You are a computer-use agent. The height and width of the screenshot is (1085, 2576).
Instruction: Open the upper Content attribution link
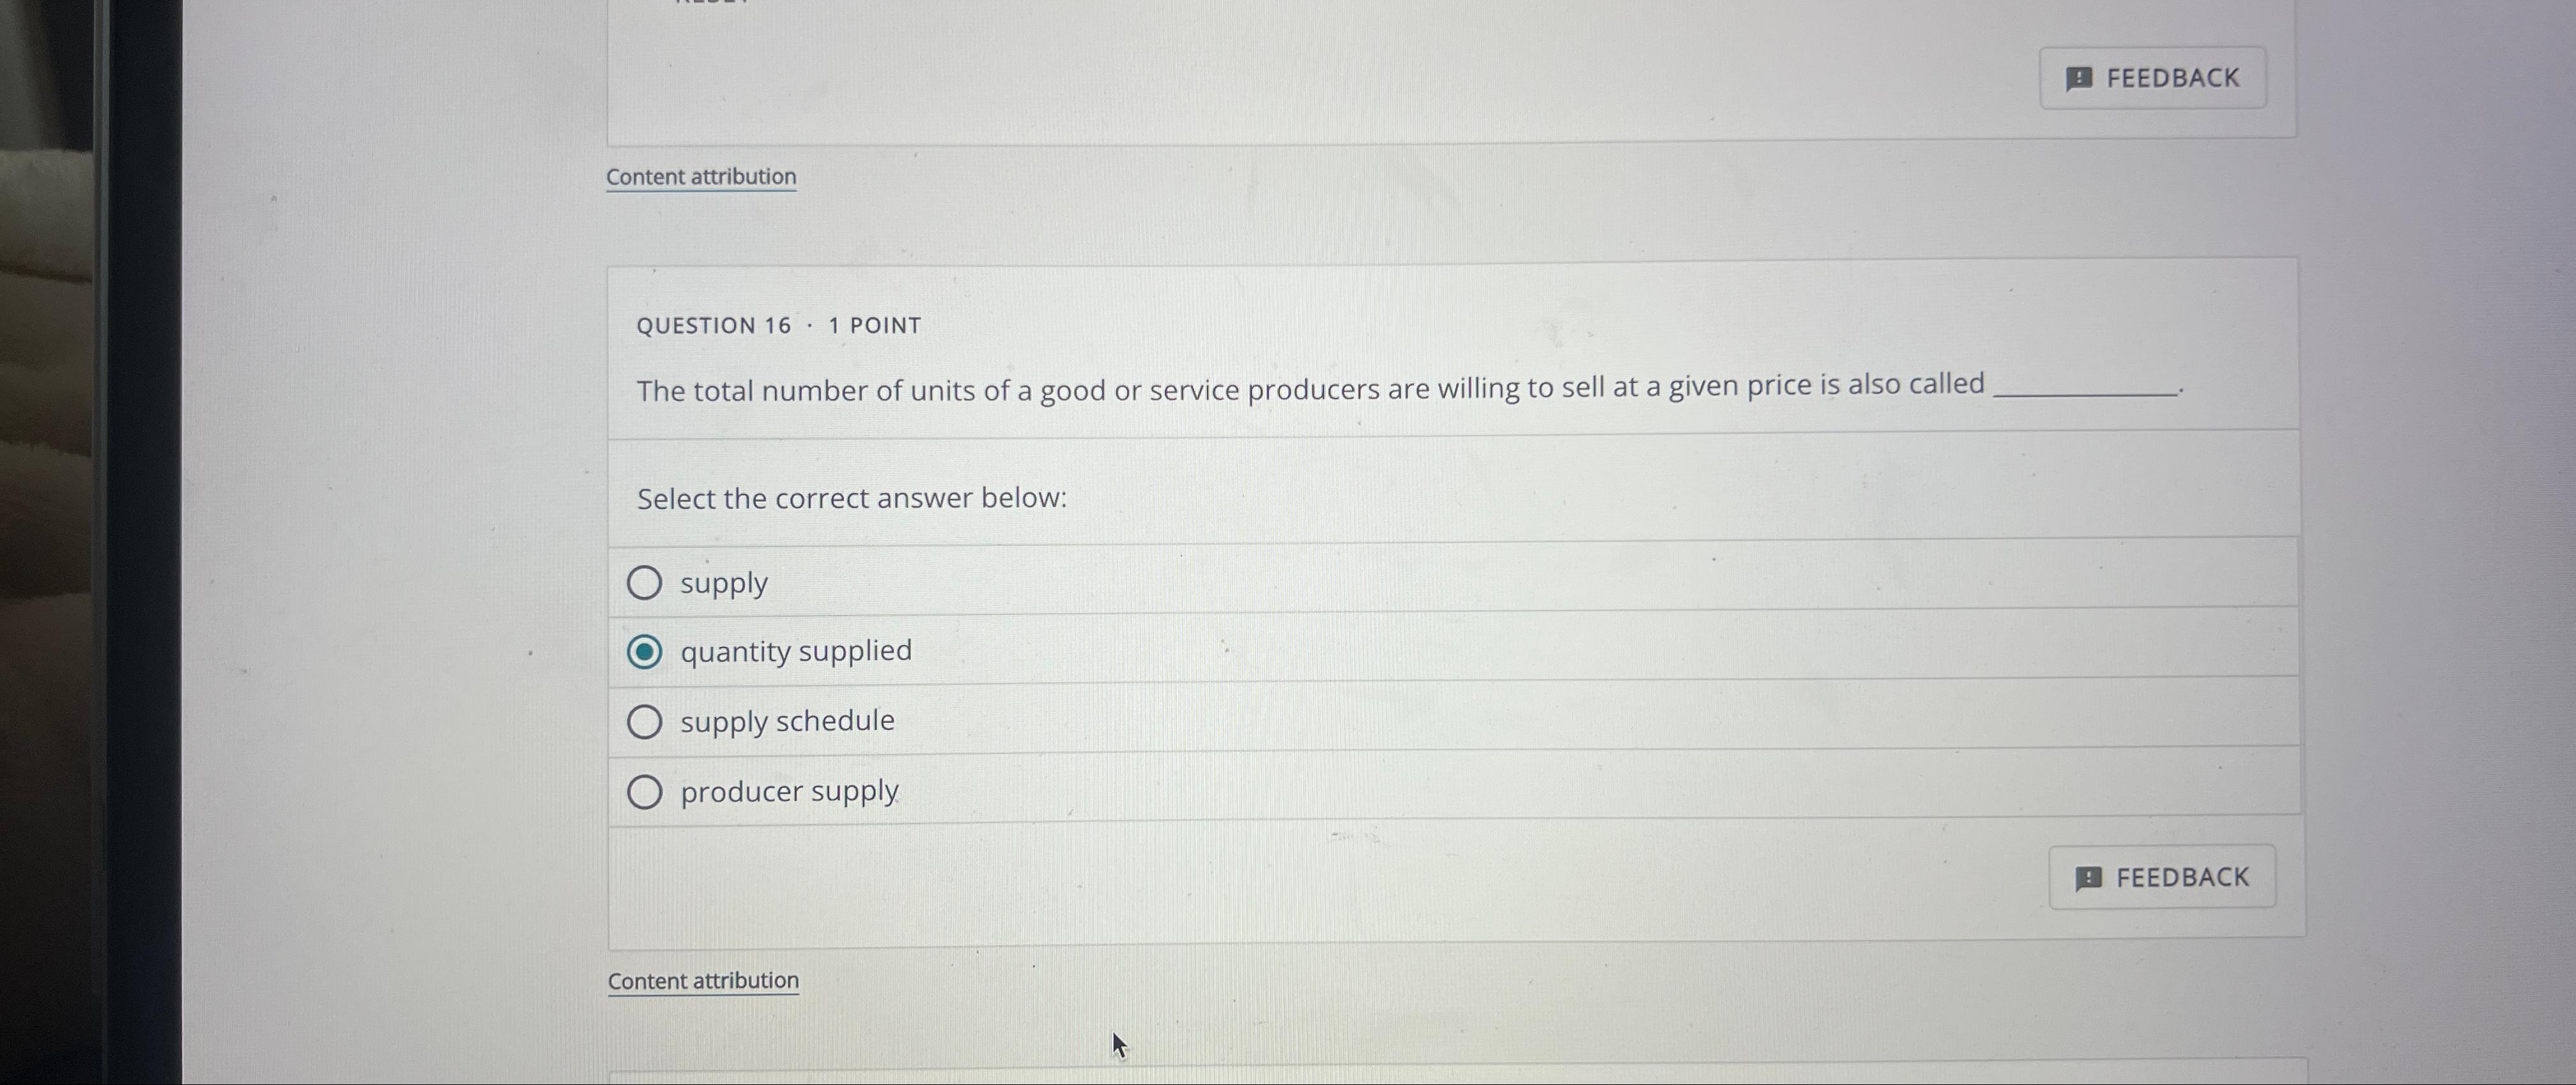701,176
